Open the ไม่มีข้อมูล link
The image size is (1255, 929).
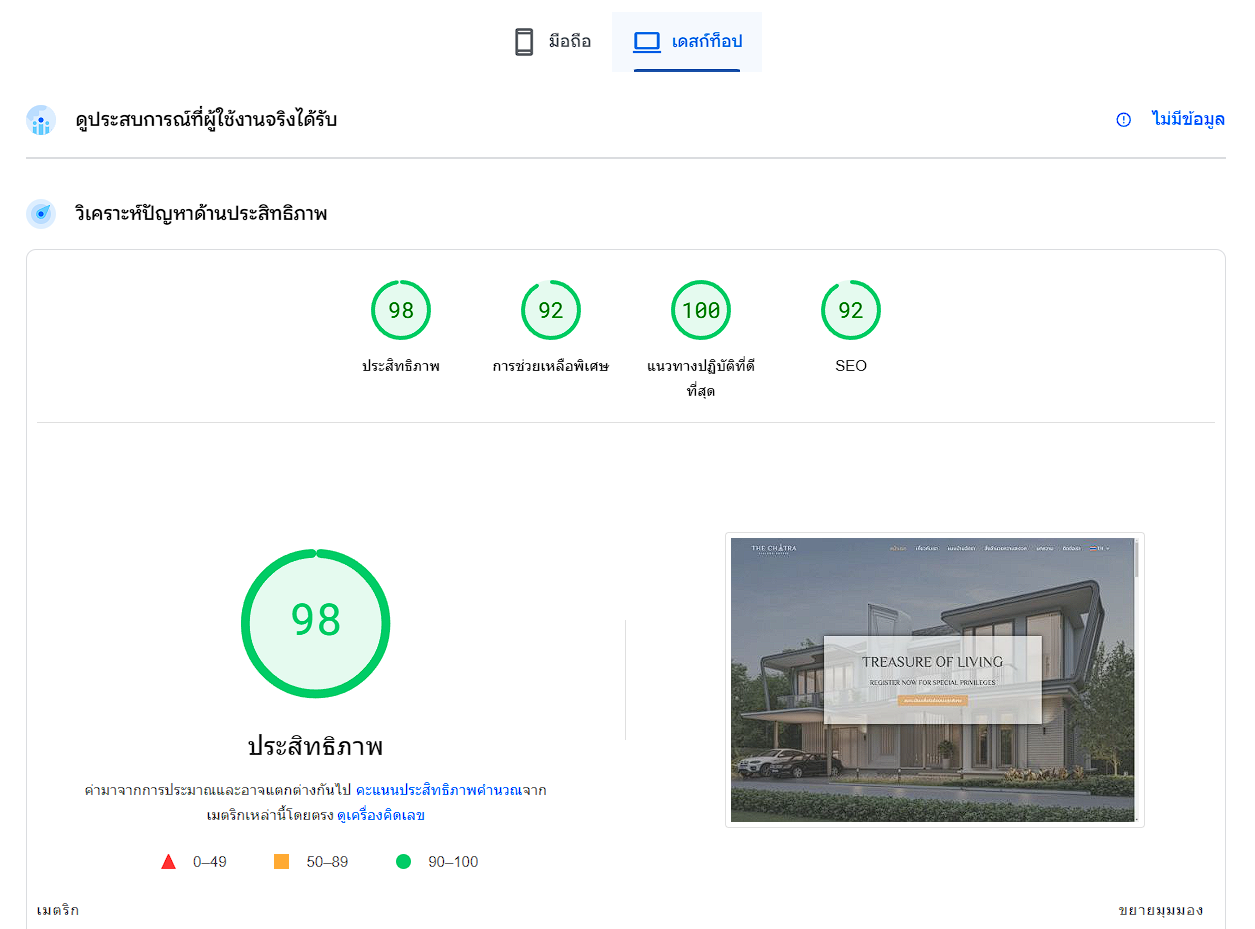pos(1188,120)
